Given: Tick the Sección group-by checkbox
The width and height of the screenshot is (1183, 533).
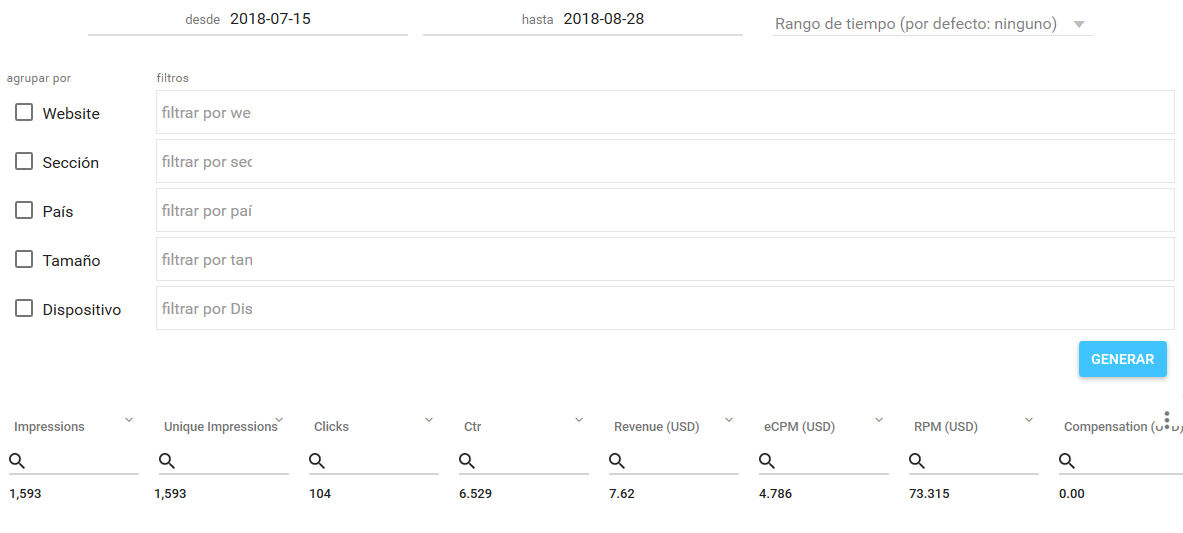Looking at the screenshot, I should pos(24,162).
